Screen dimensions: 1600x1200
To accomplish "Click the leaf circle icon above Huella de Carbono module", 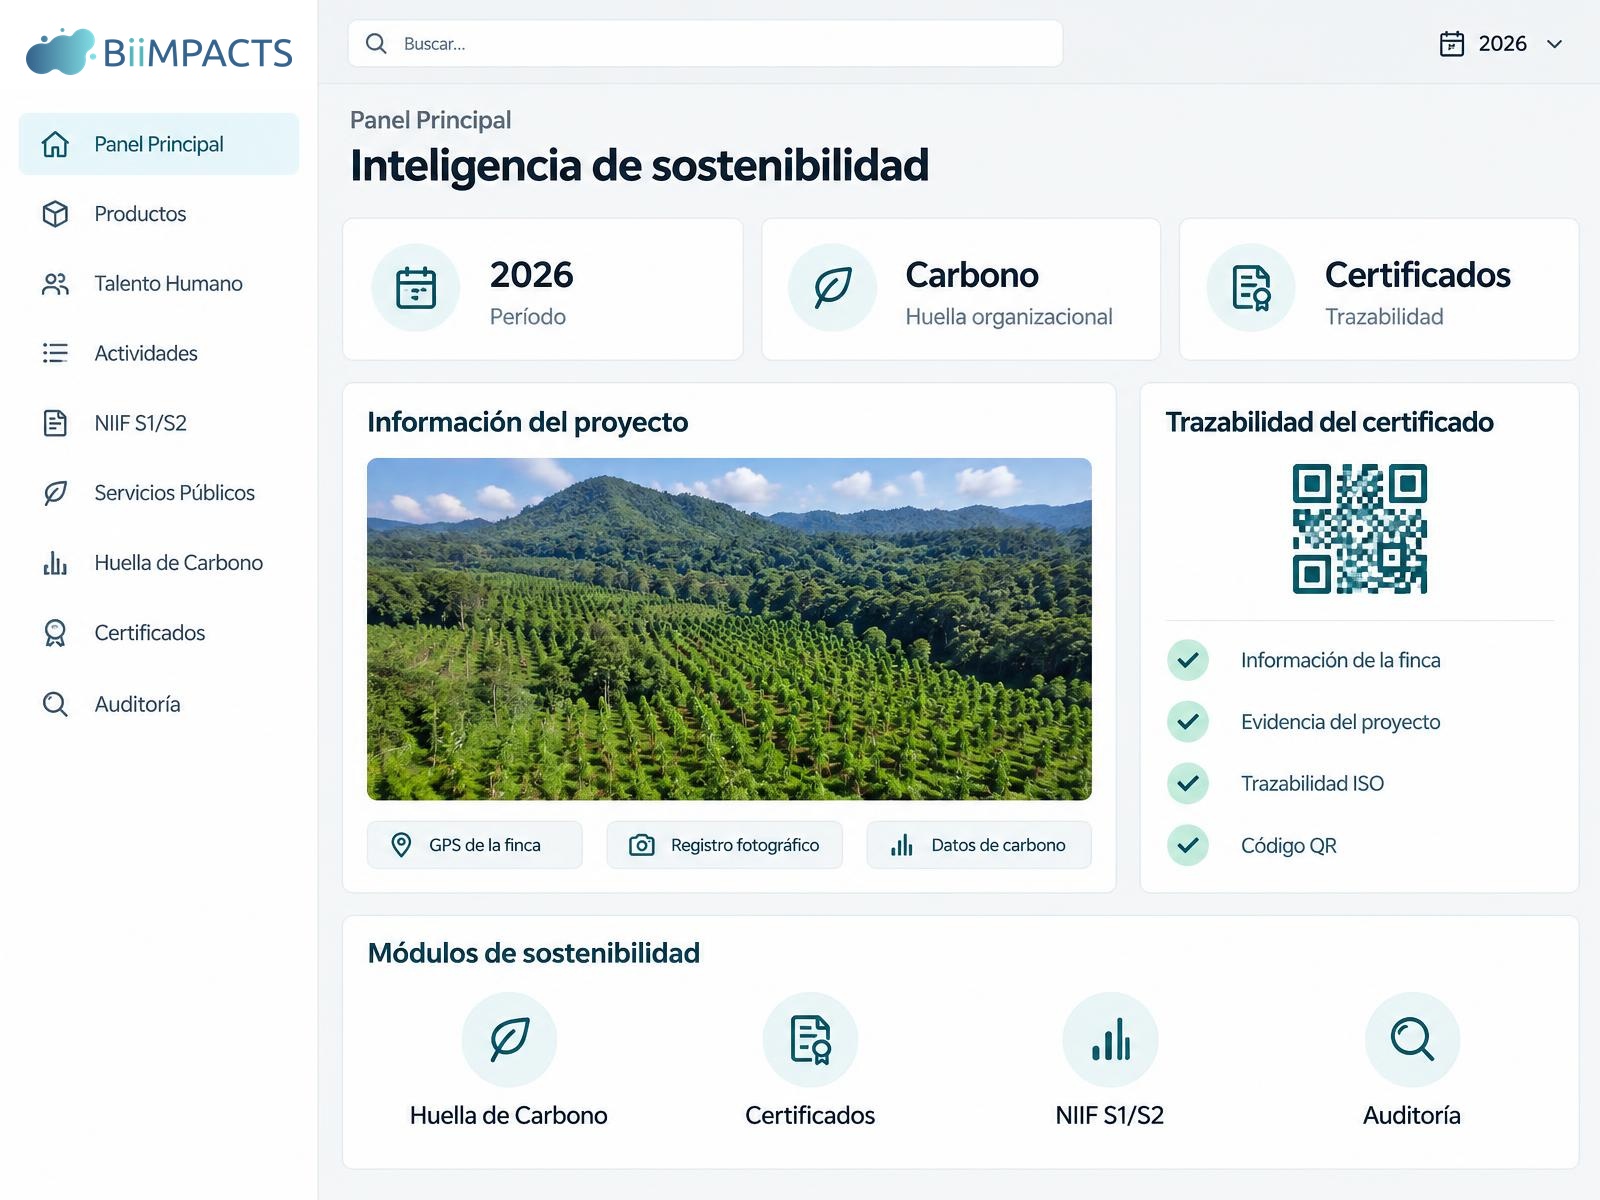I will pyautogui.click(x=509, y=1040).
